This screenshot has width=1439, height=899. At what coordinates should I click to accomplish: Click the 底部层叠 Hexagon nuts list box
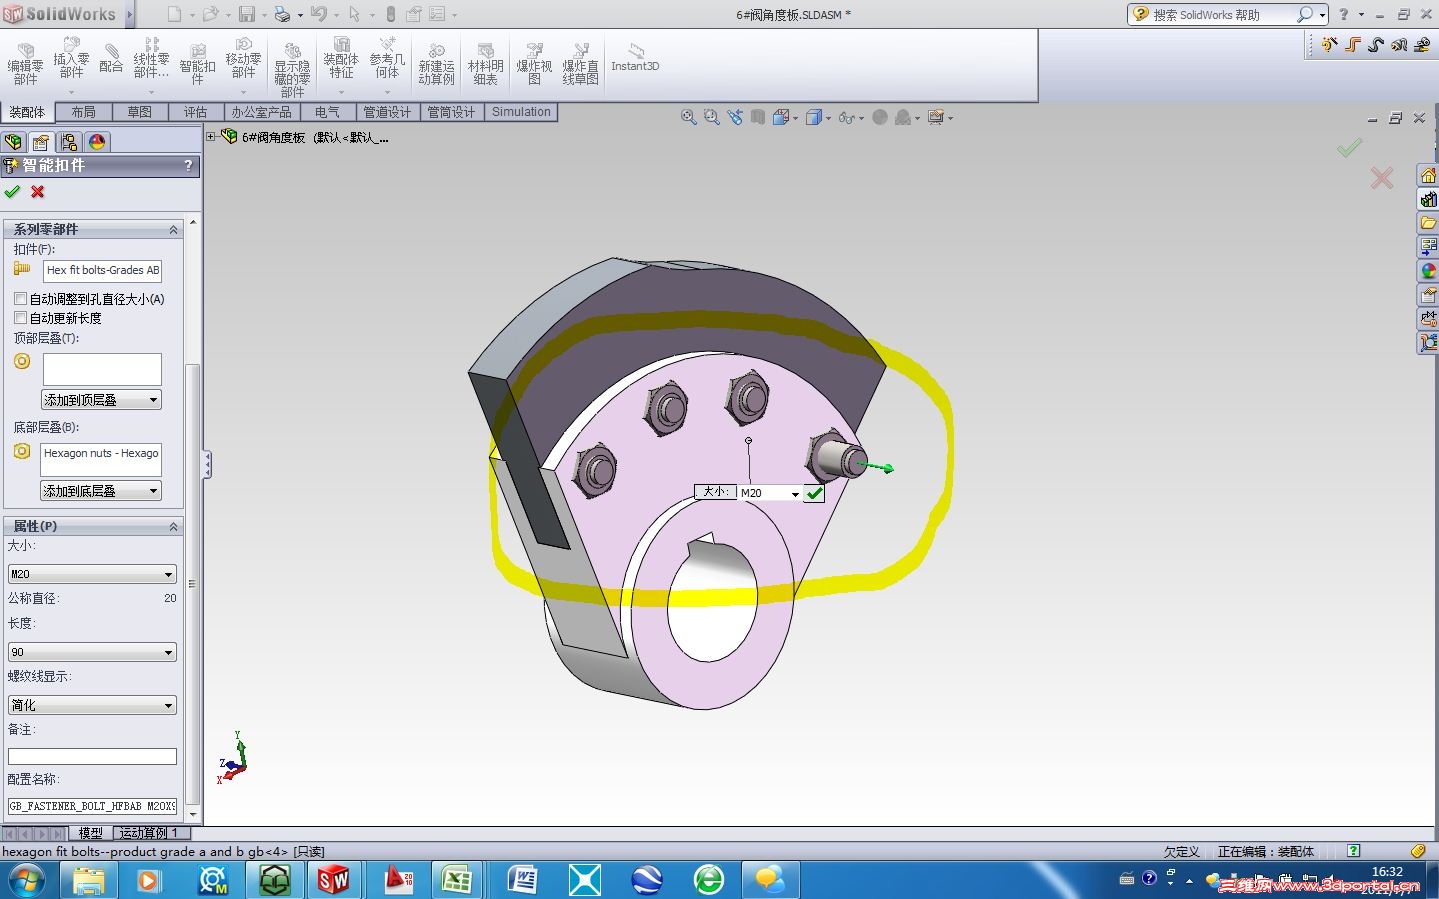coord(102,459)
